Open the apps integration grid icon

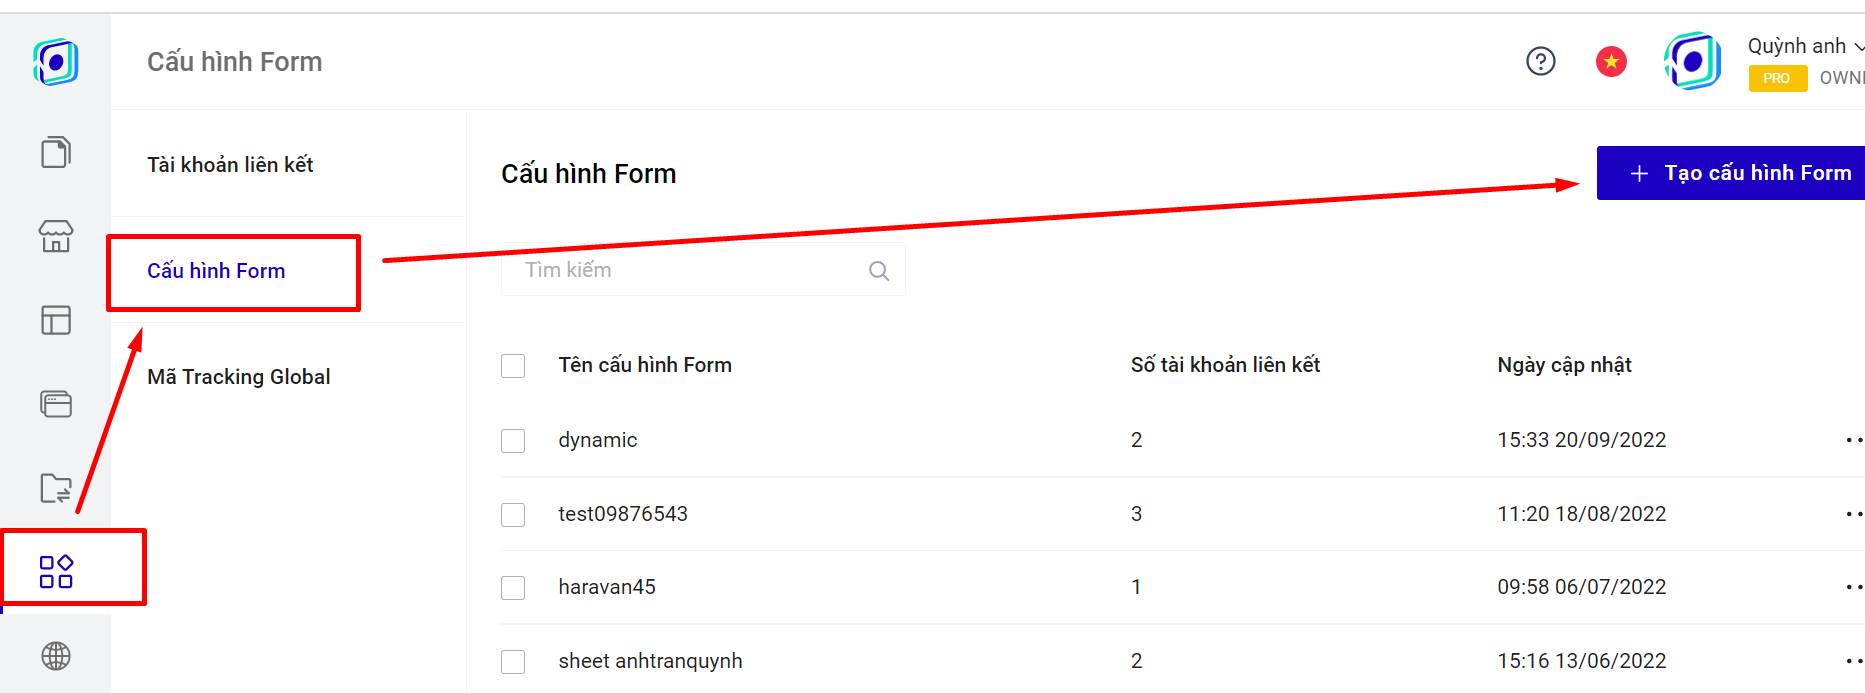pyautogui.click(x=56, y=571)
